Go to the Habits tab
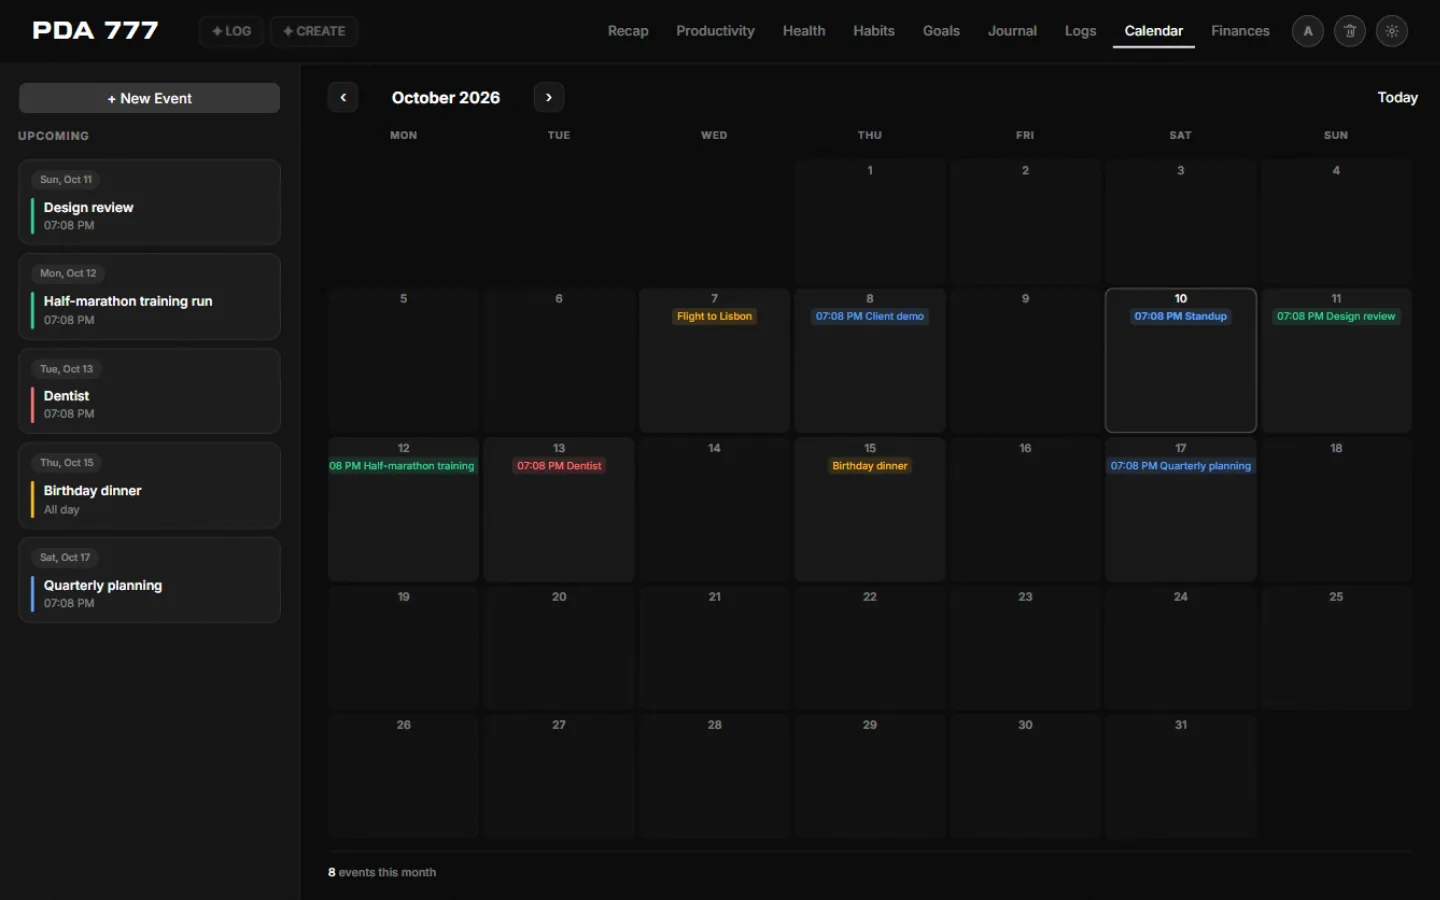This screenshot has width=1440, height=900. [874, 31]
